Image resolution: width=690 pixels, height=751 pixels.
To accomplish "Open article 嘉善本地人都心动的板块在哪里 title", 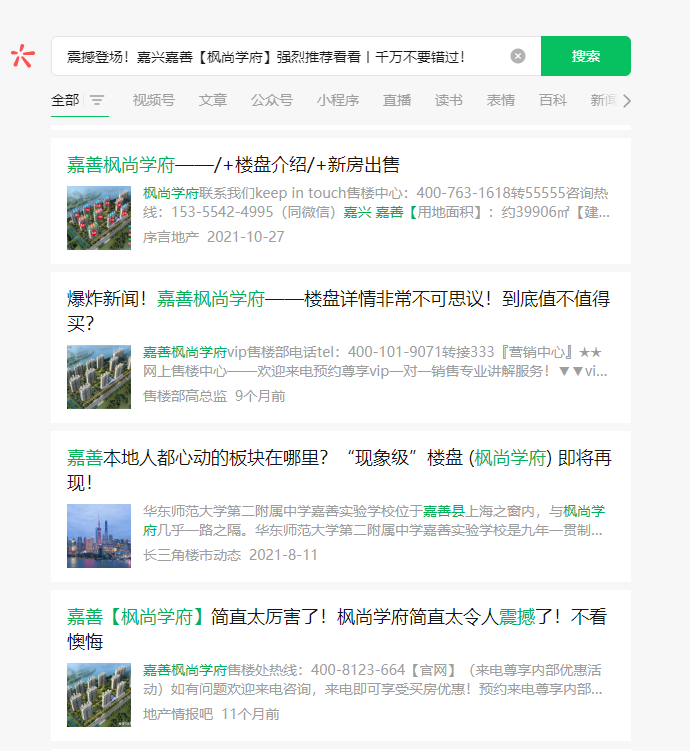I will (x=339, y=470).
